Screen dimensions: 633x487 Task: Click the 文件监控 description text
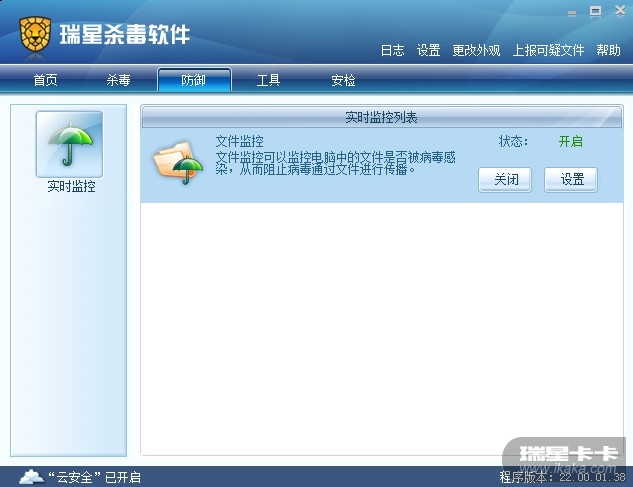click(335, 163)
